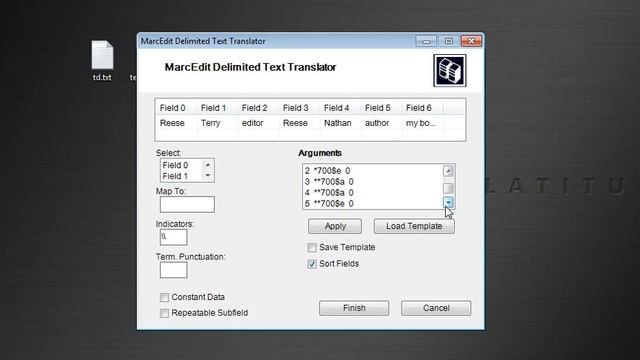Click the Select list up arrow
The height and width of the screenshot is (360, 640).
tap(208, 165)
